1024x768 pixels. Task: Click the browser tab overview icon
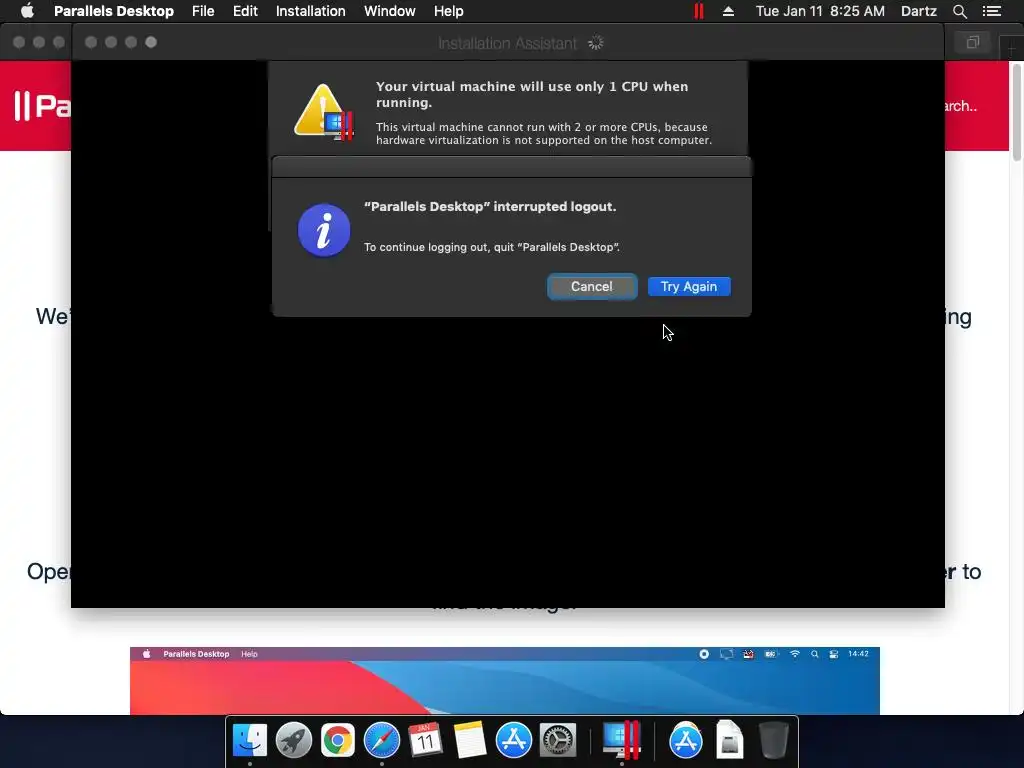(972, 42)
